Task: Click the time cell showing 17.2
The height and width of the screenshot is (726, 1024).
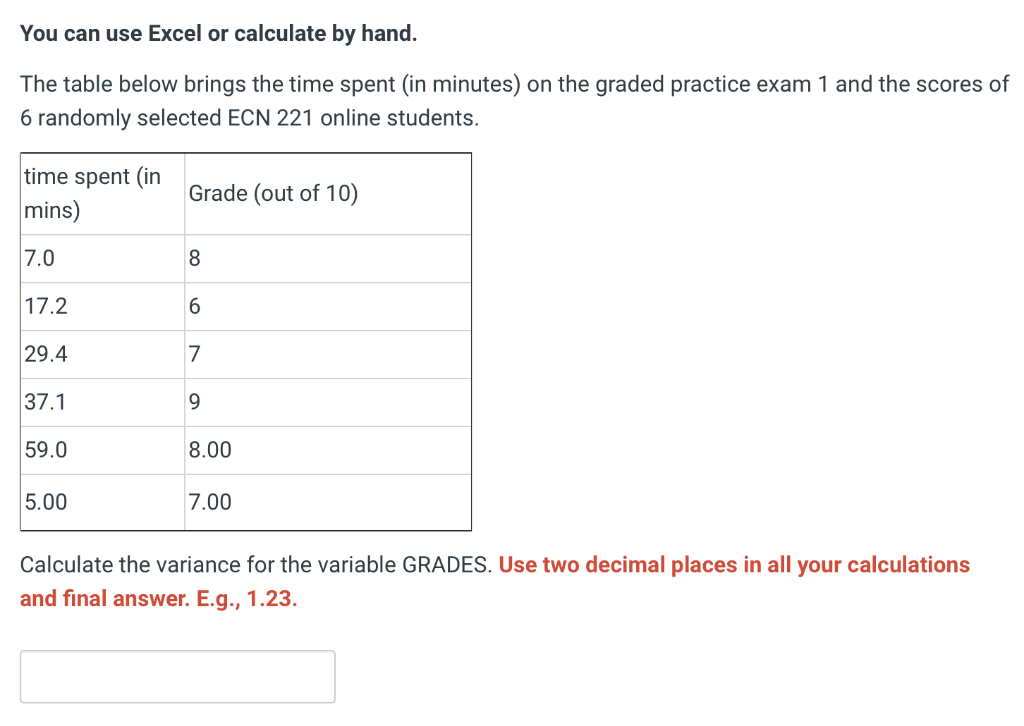Action: coord(103,306)
